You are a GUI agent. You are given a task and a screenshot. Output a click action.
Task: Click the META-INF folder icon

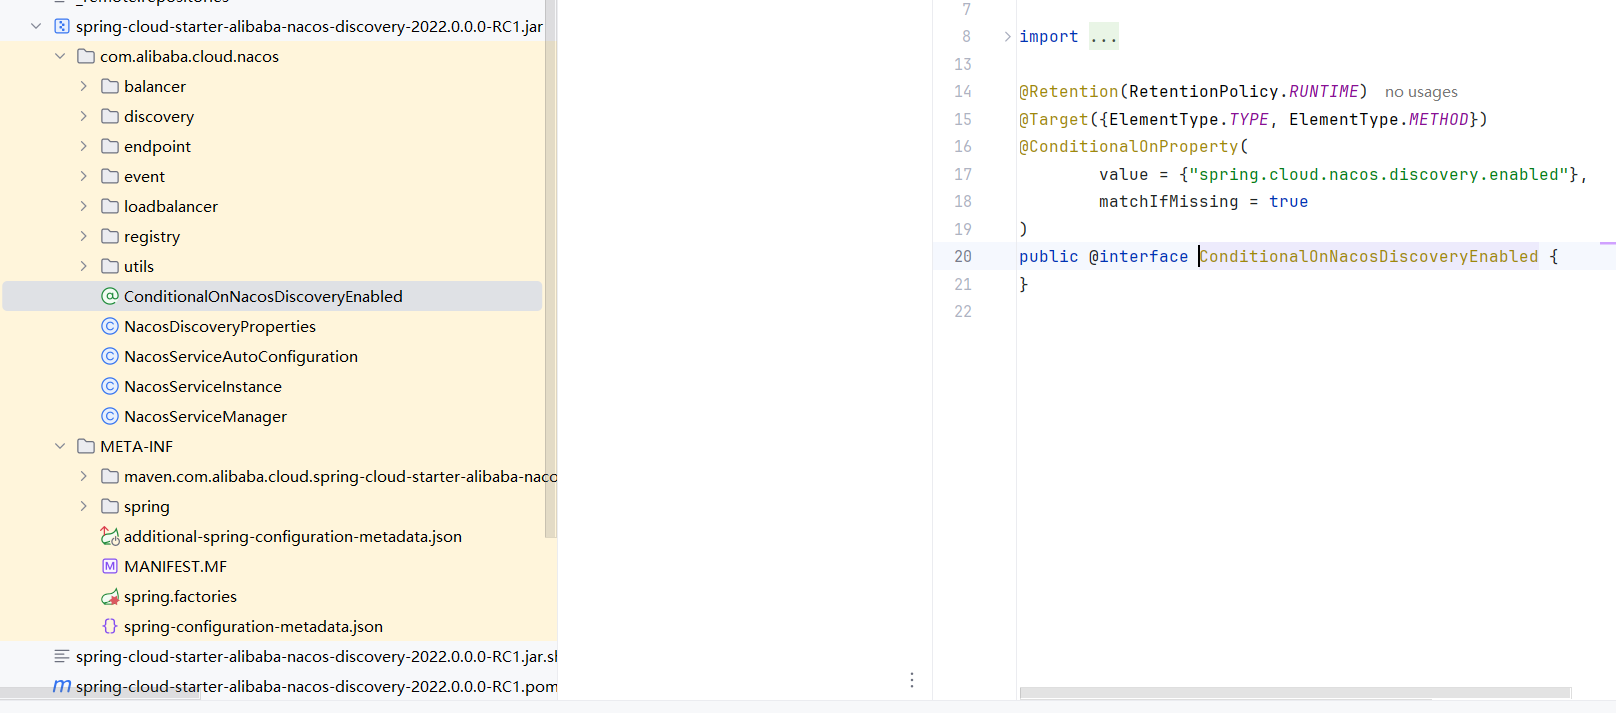click(86, 446)
